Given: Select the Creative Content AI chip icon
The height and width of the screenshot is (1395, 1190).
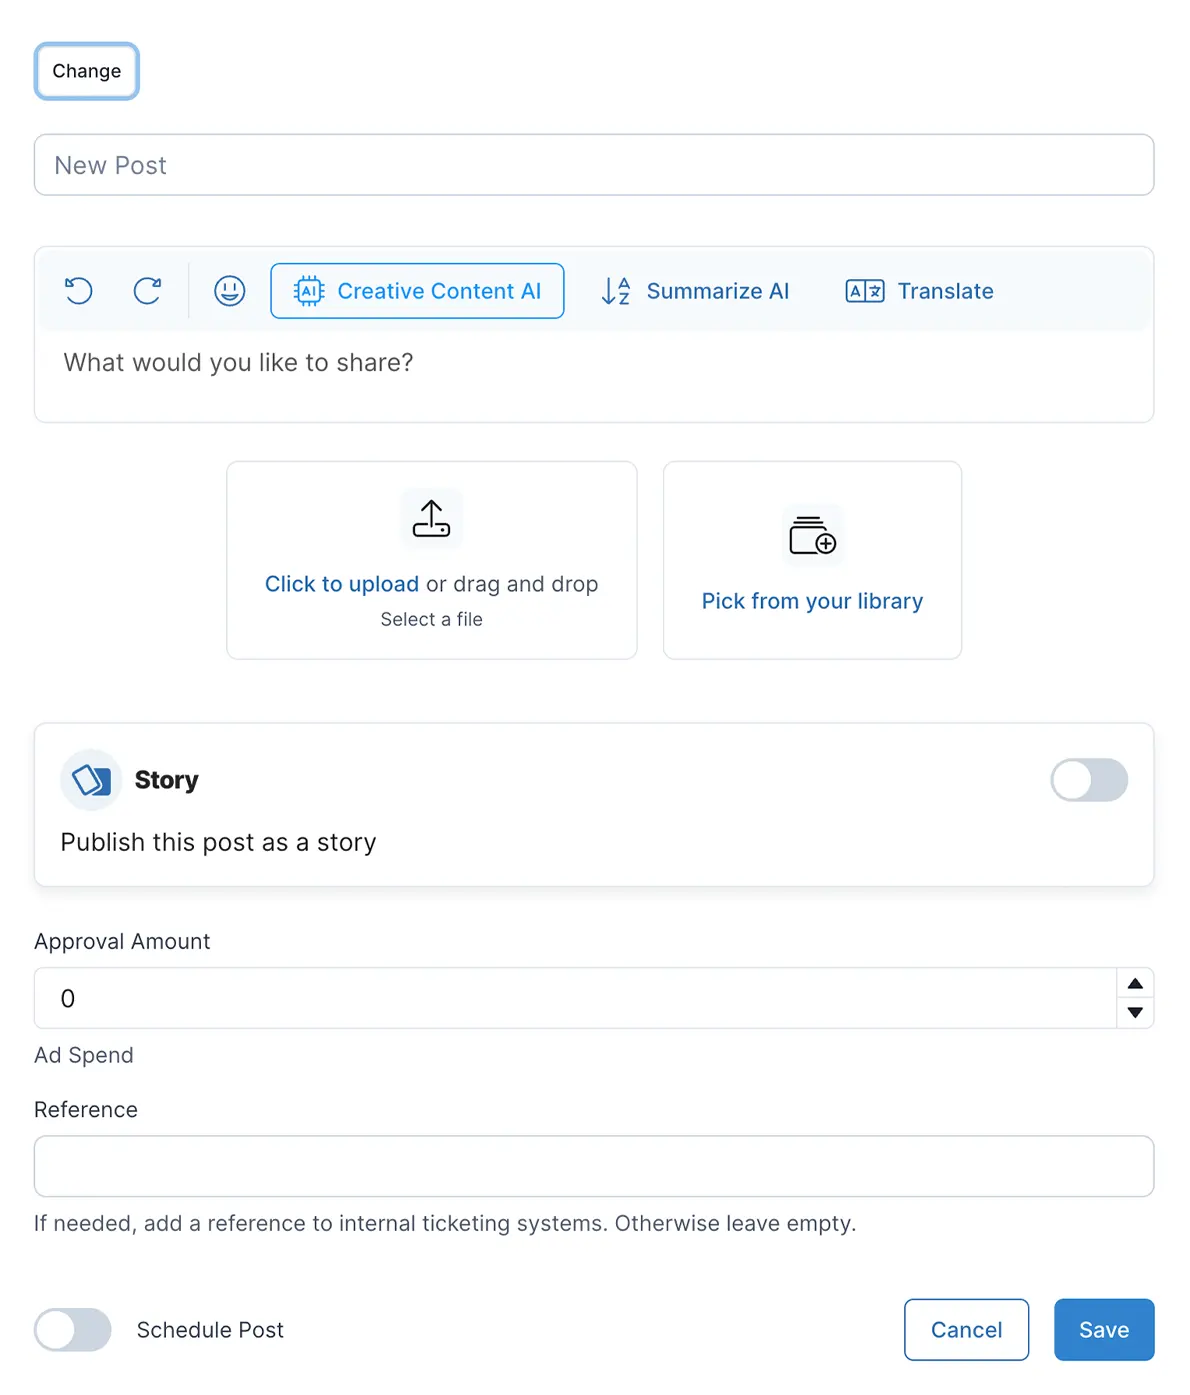Looking at the screenshot, I should click(x=309, y=291).
